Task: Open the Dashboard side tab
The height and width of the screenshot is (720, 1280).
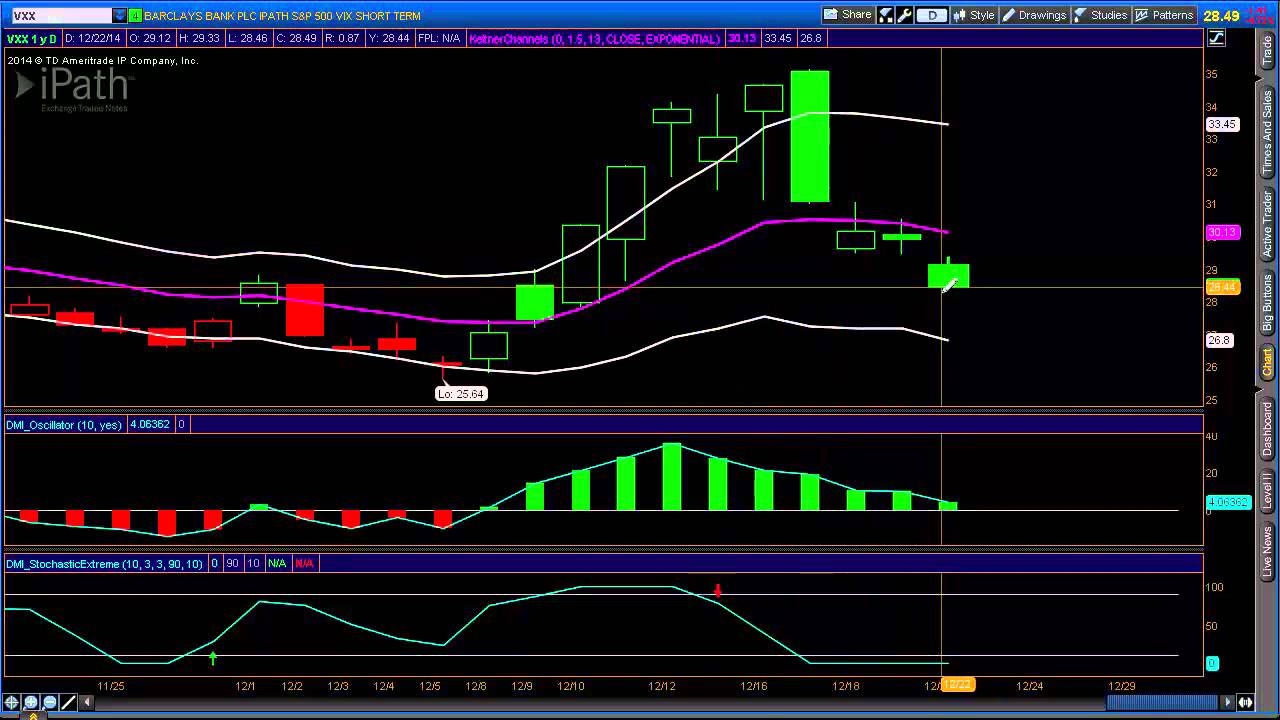Action: point(1267,430)
